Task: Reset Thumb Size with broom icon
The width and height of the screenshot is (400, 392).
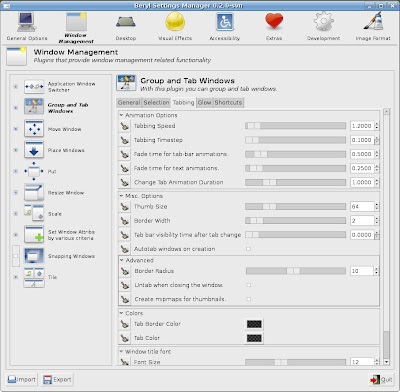Action: (125, 207)
